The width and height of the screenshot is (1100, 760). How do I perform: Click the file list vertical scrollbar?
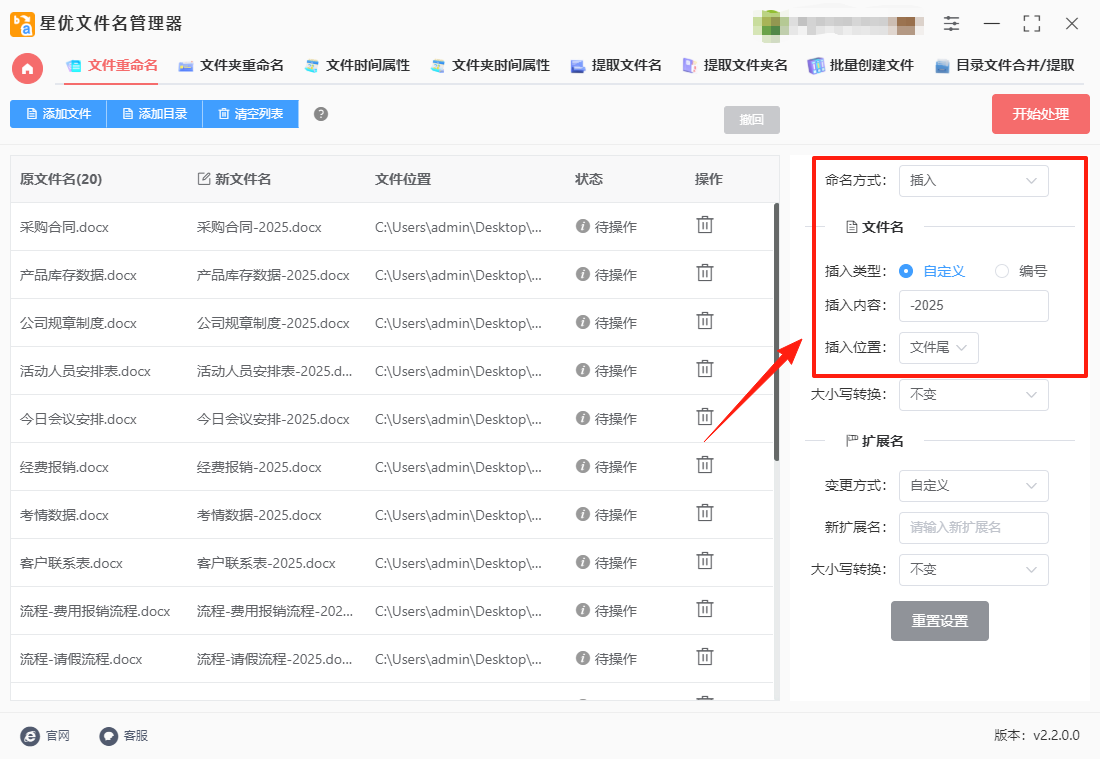point(776,332)
